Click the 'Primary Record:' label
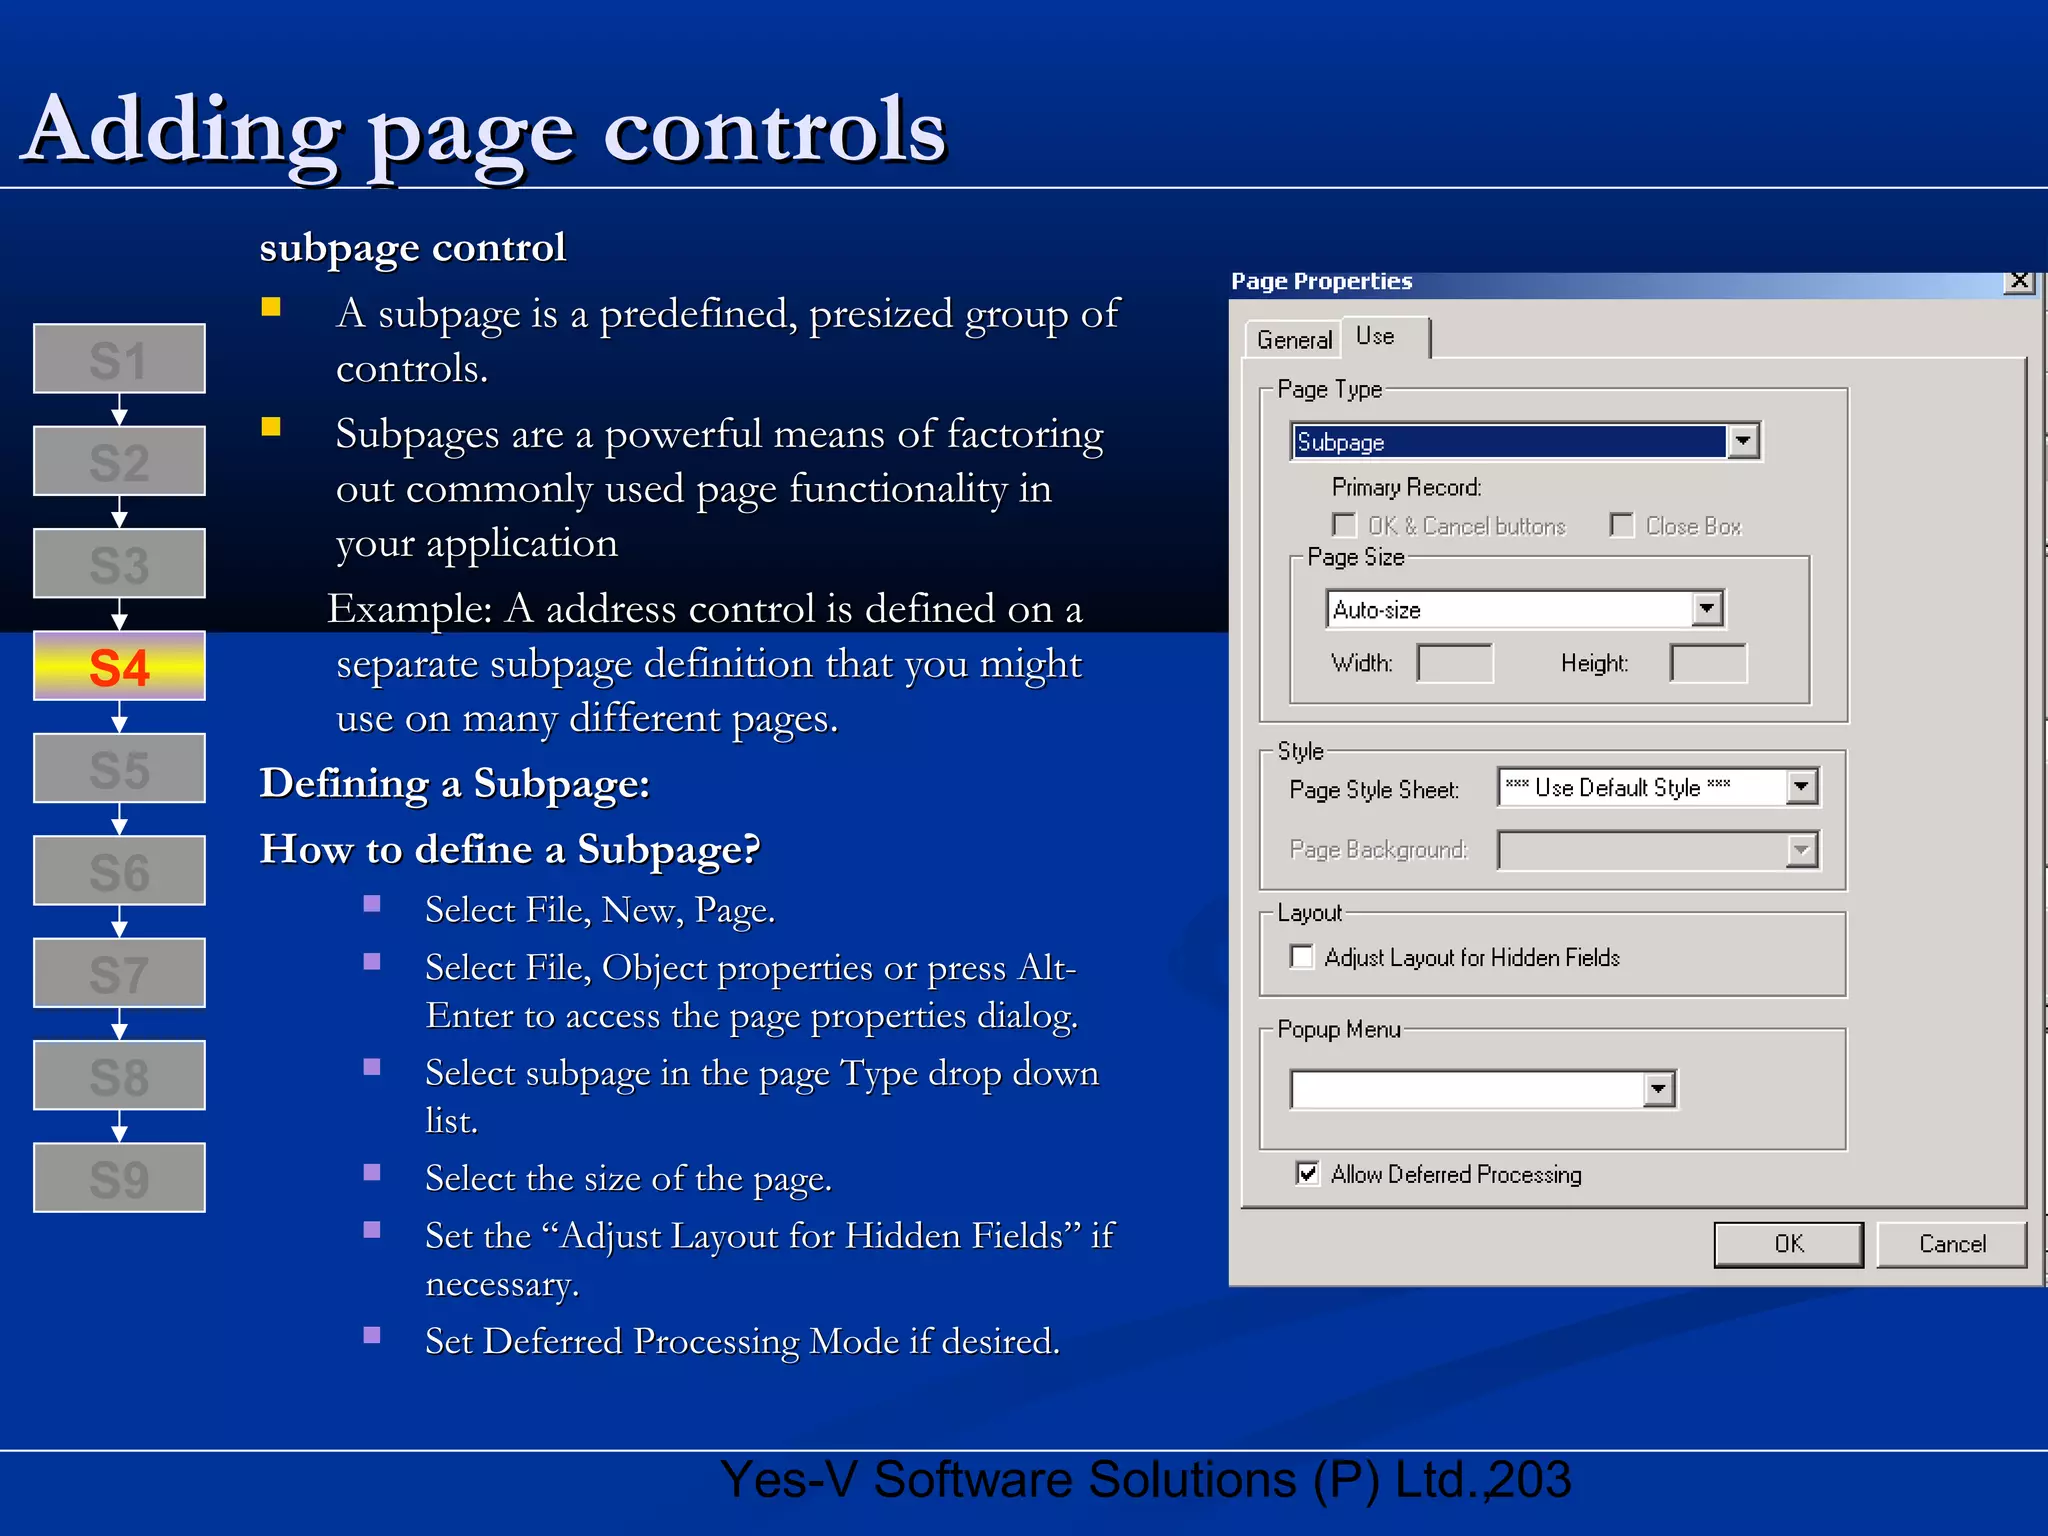 (1406, 487)
